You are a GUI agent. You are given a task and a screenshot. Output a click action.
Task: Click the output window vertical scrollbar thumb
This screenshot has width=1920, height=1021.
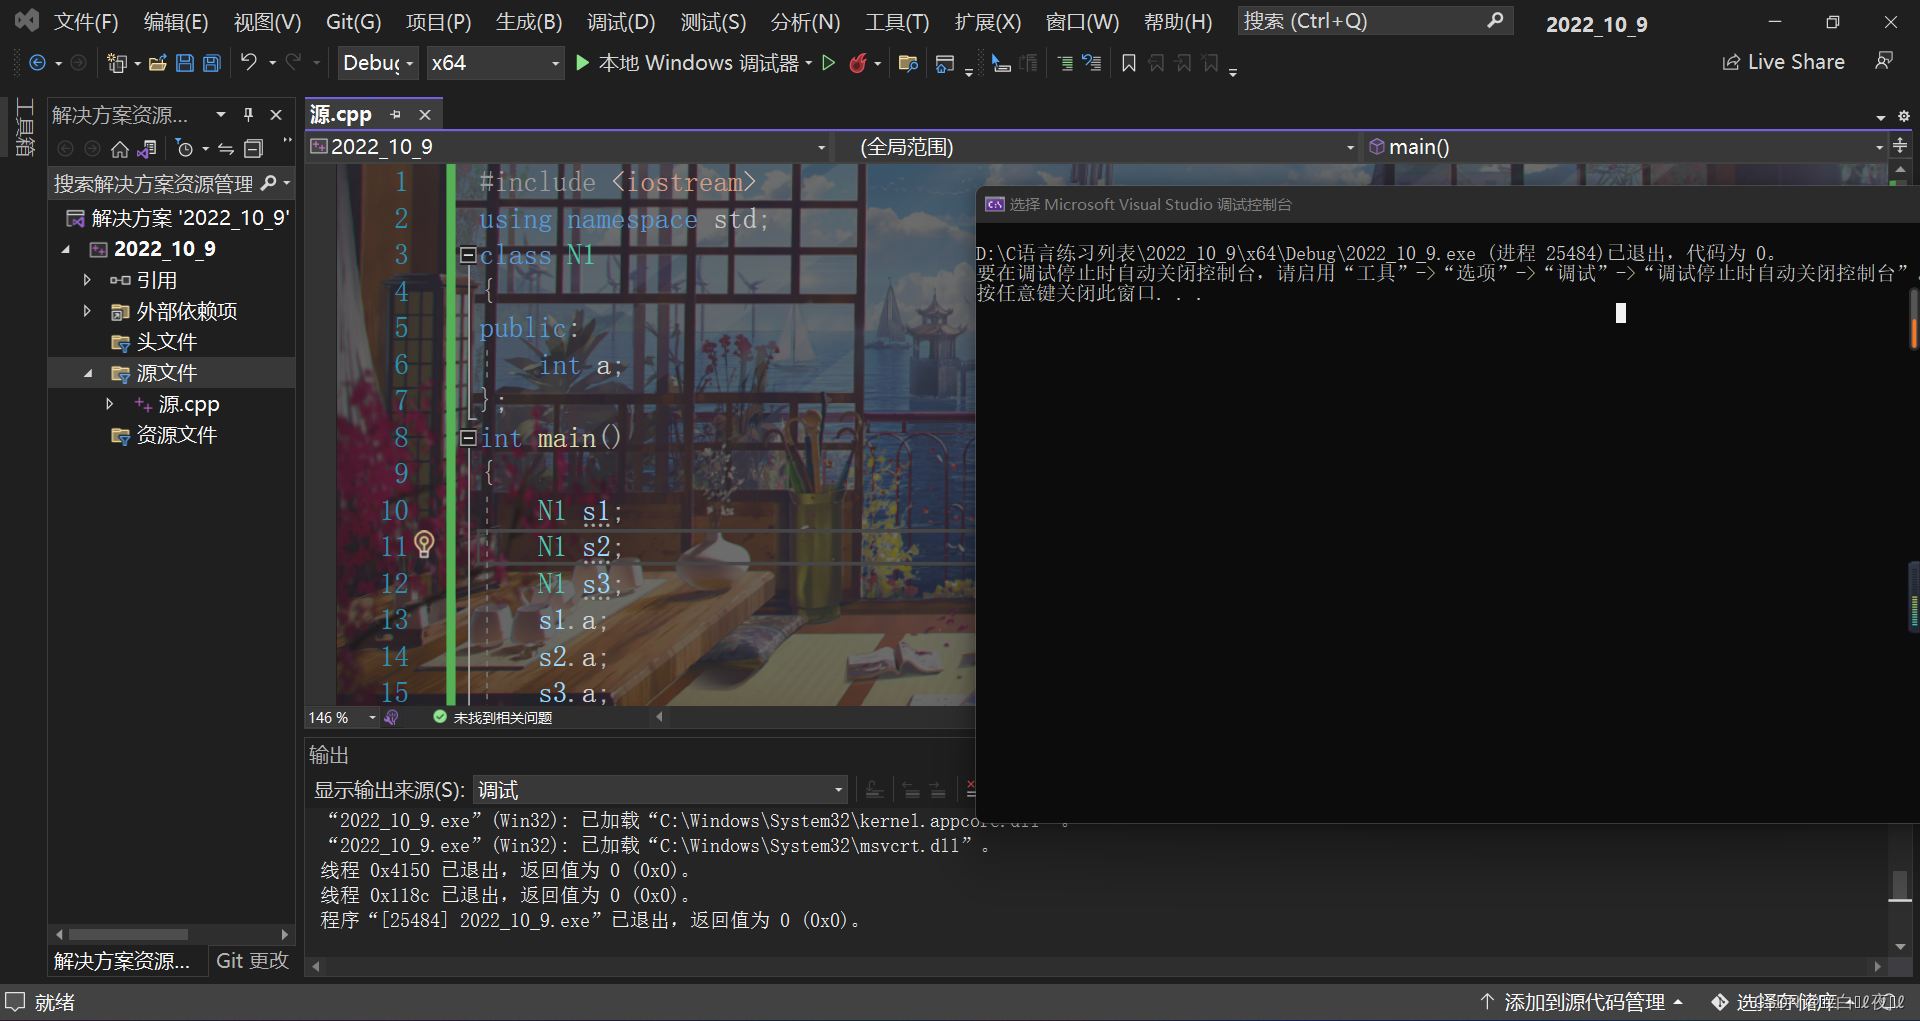click(1900, 886)
